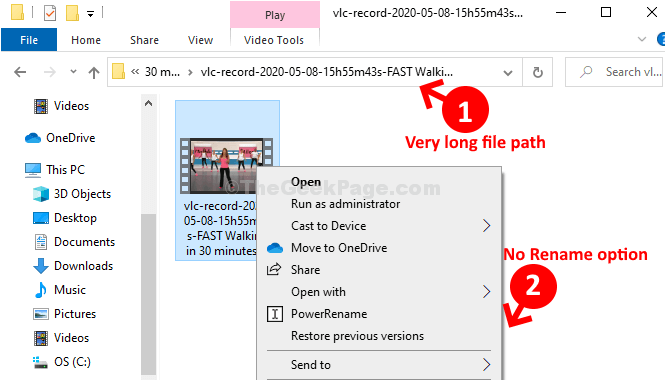Switch to the View ribbon tab
Image resolution: width=665 pixels, height=380 pixels.
[200, 40]
